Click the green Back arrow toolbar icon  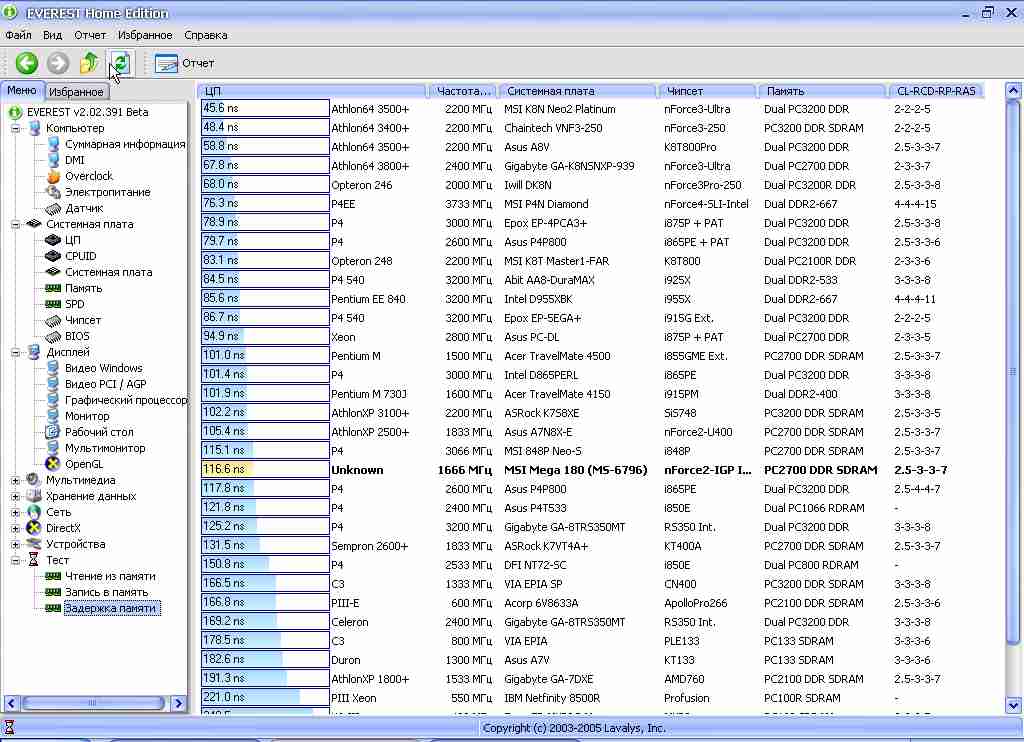coord(27,63)
